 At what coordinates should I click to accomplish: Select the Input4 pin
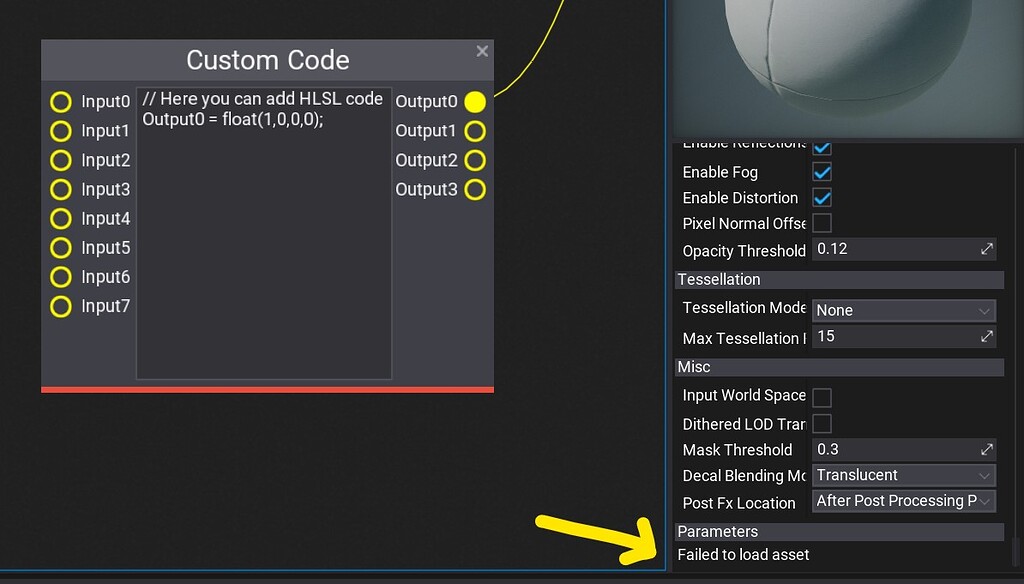(x=60, y=218)
